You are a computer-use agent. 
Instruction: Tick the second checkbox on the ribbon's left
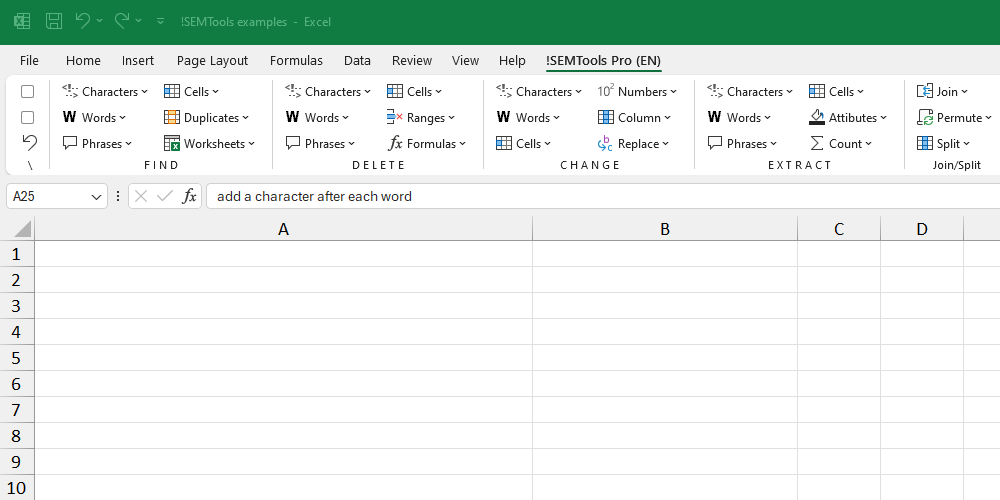28,117
